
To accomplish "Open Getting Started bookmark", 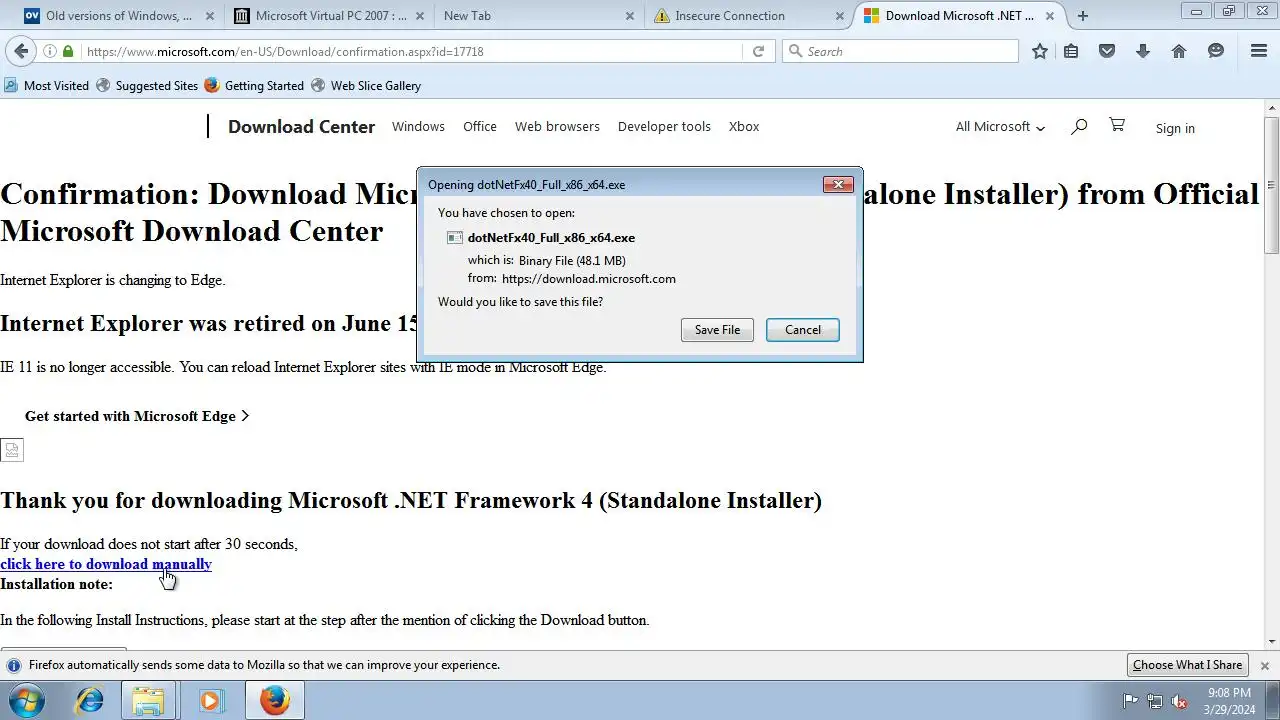I will (254, 86).
